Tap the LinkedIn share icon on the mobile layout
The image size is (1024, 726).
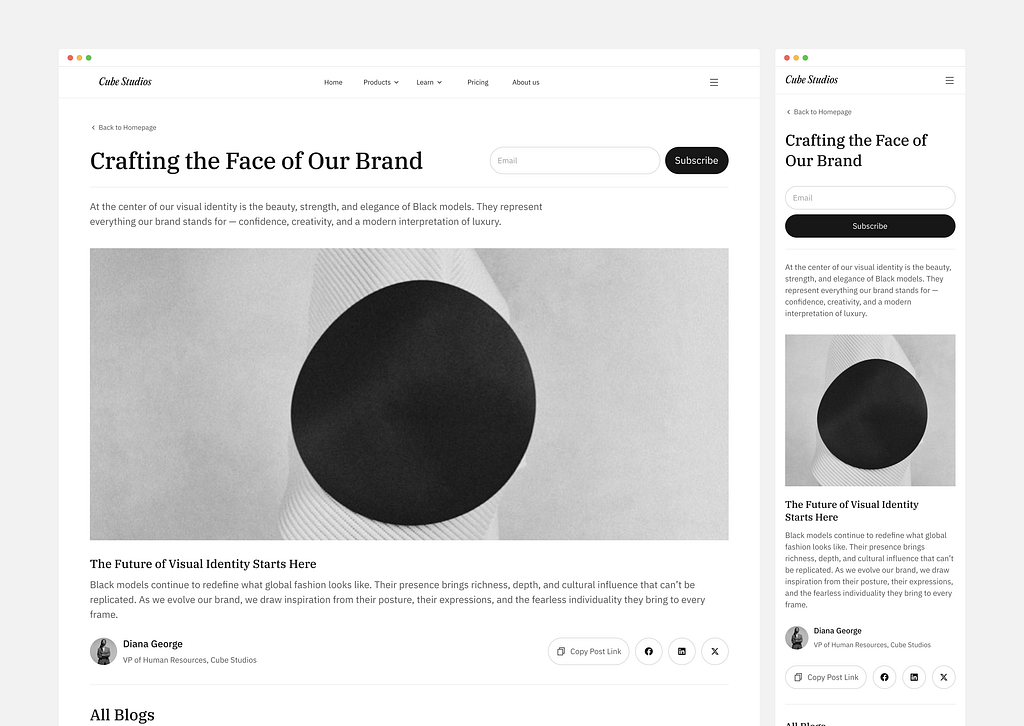pos(913,677)
